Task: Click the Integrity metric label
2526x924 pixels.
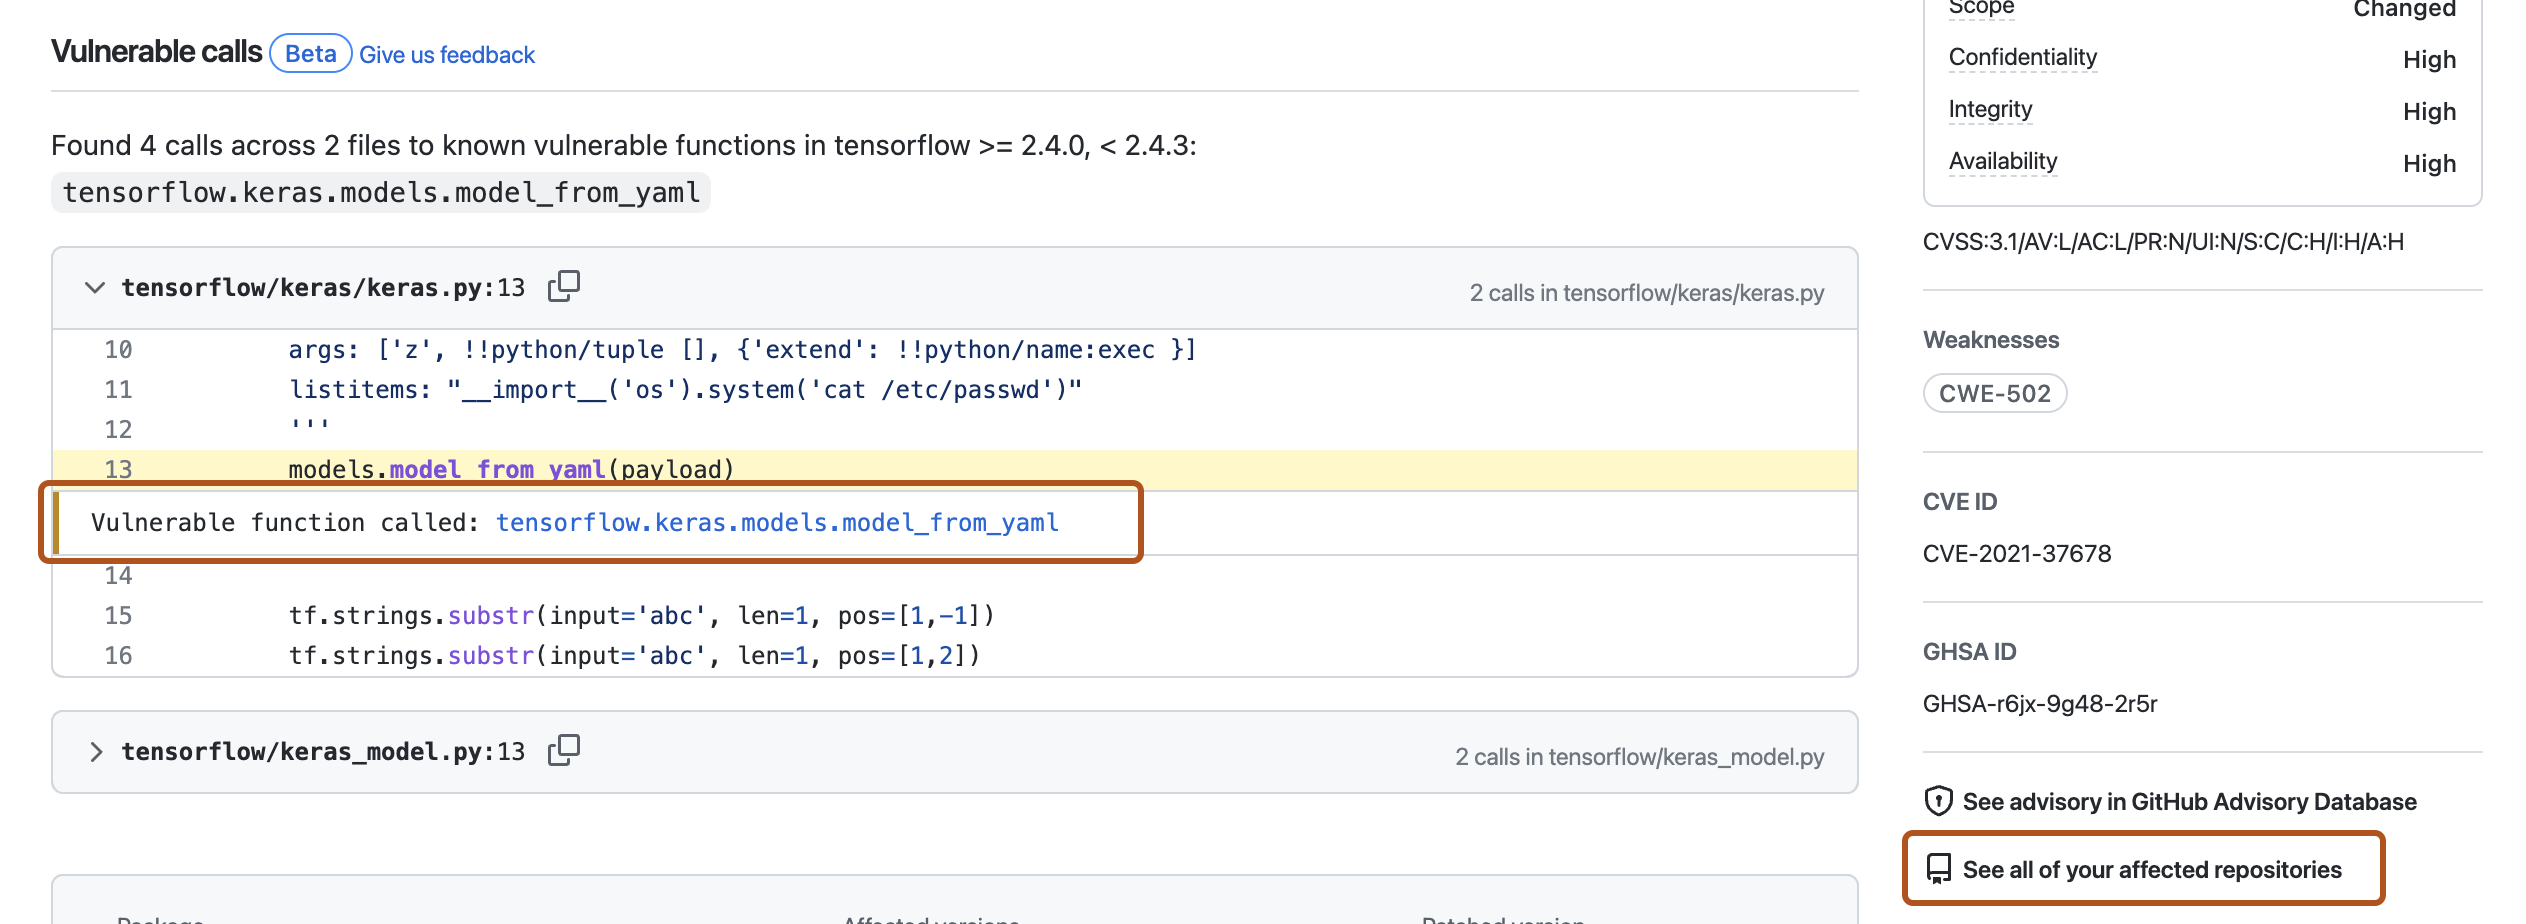Action: point(1990,110)
